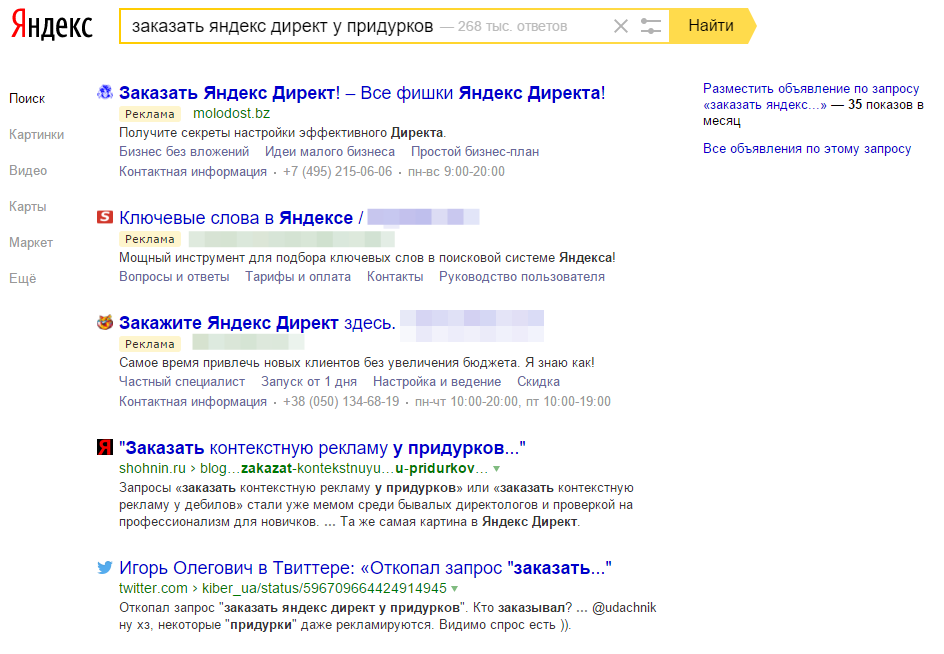
Task: Open the molodost.bz favicon beside first ad
Action: [105, 92]
